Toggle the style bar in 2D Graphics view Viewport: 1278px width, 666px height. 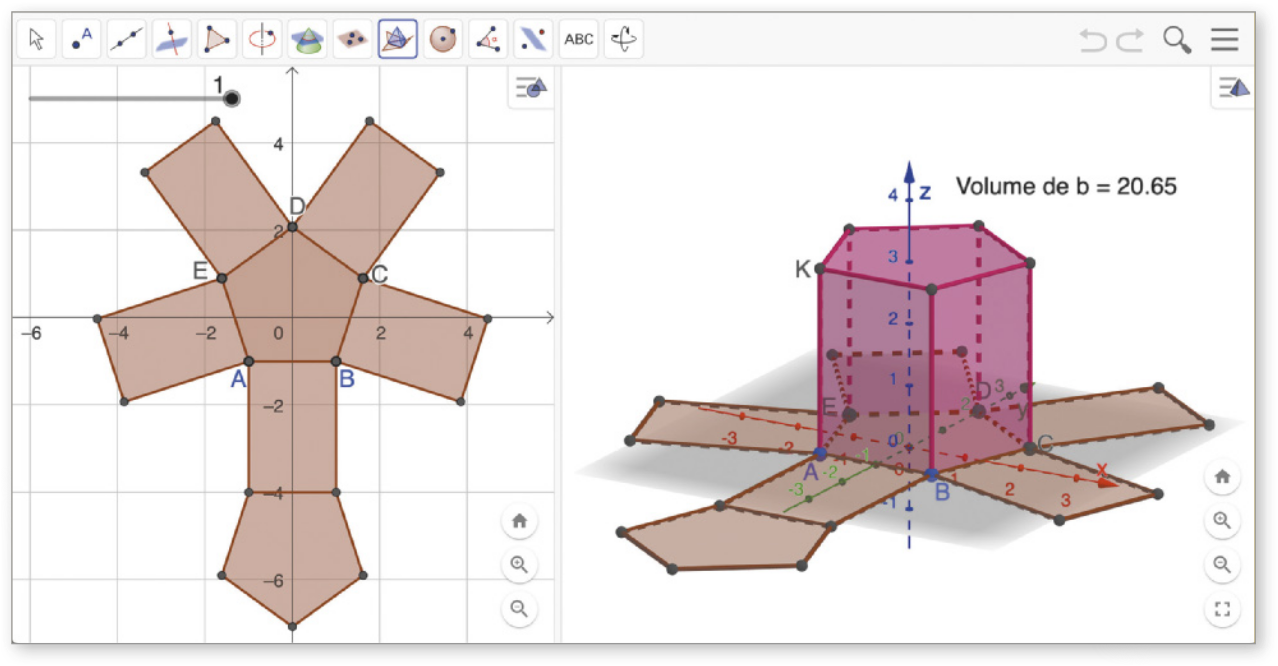click(530, 88)
